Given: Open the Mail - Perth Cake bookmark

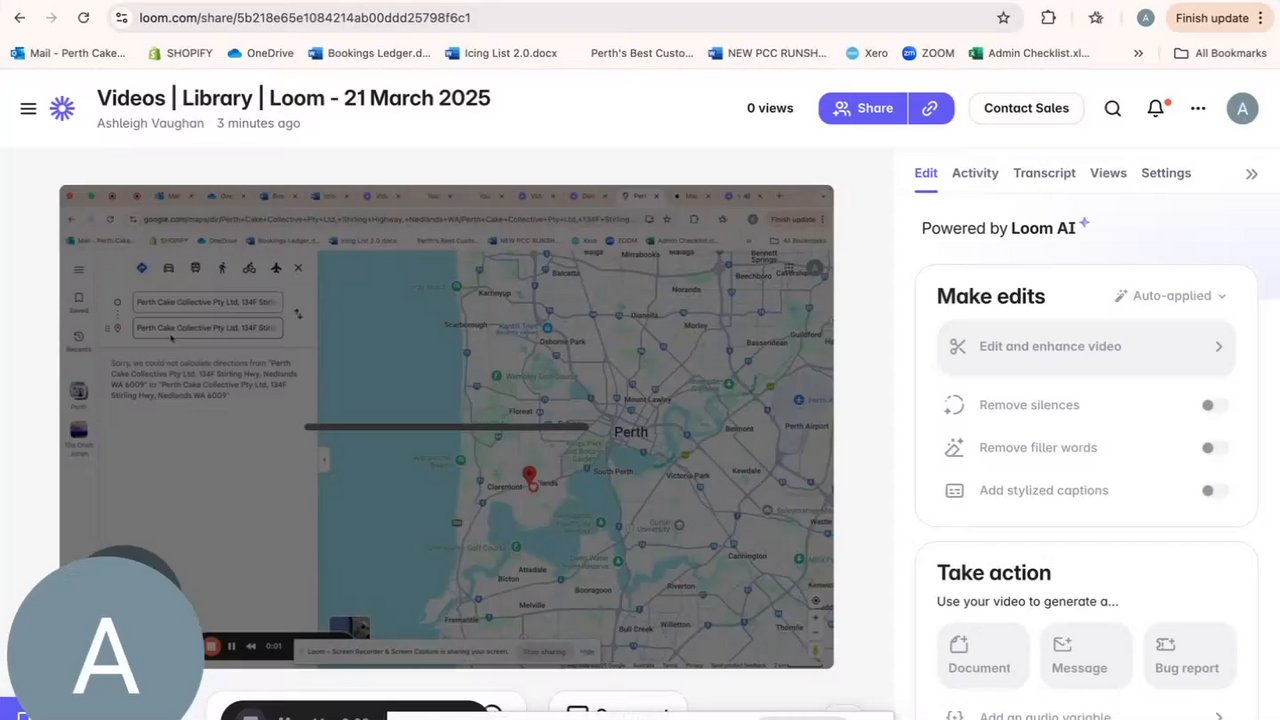Looking at the screenshot, I should pyautogui.click(x=69, y=53).
